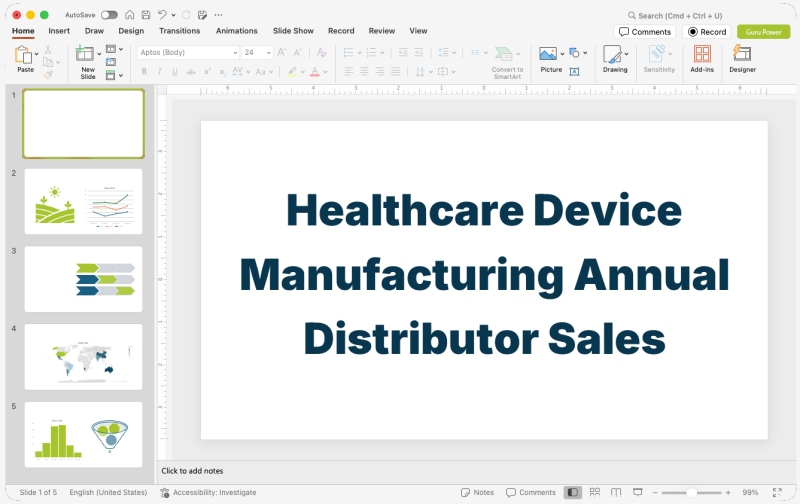Screen dimensions: 800x504
Task: Toggle Italic formatting
Action: [x=159, y=72]
